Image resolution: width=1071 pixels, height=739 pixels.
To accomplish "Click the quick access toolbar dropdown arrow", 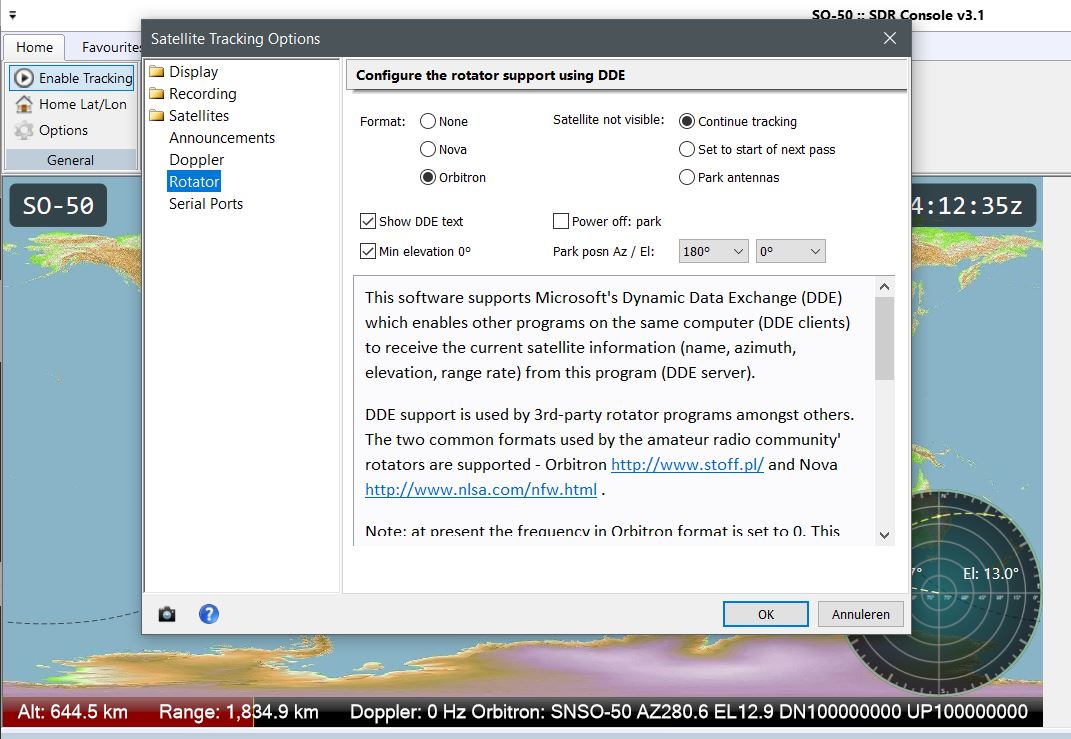I will coord(12,15).
